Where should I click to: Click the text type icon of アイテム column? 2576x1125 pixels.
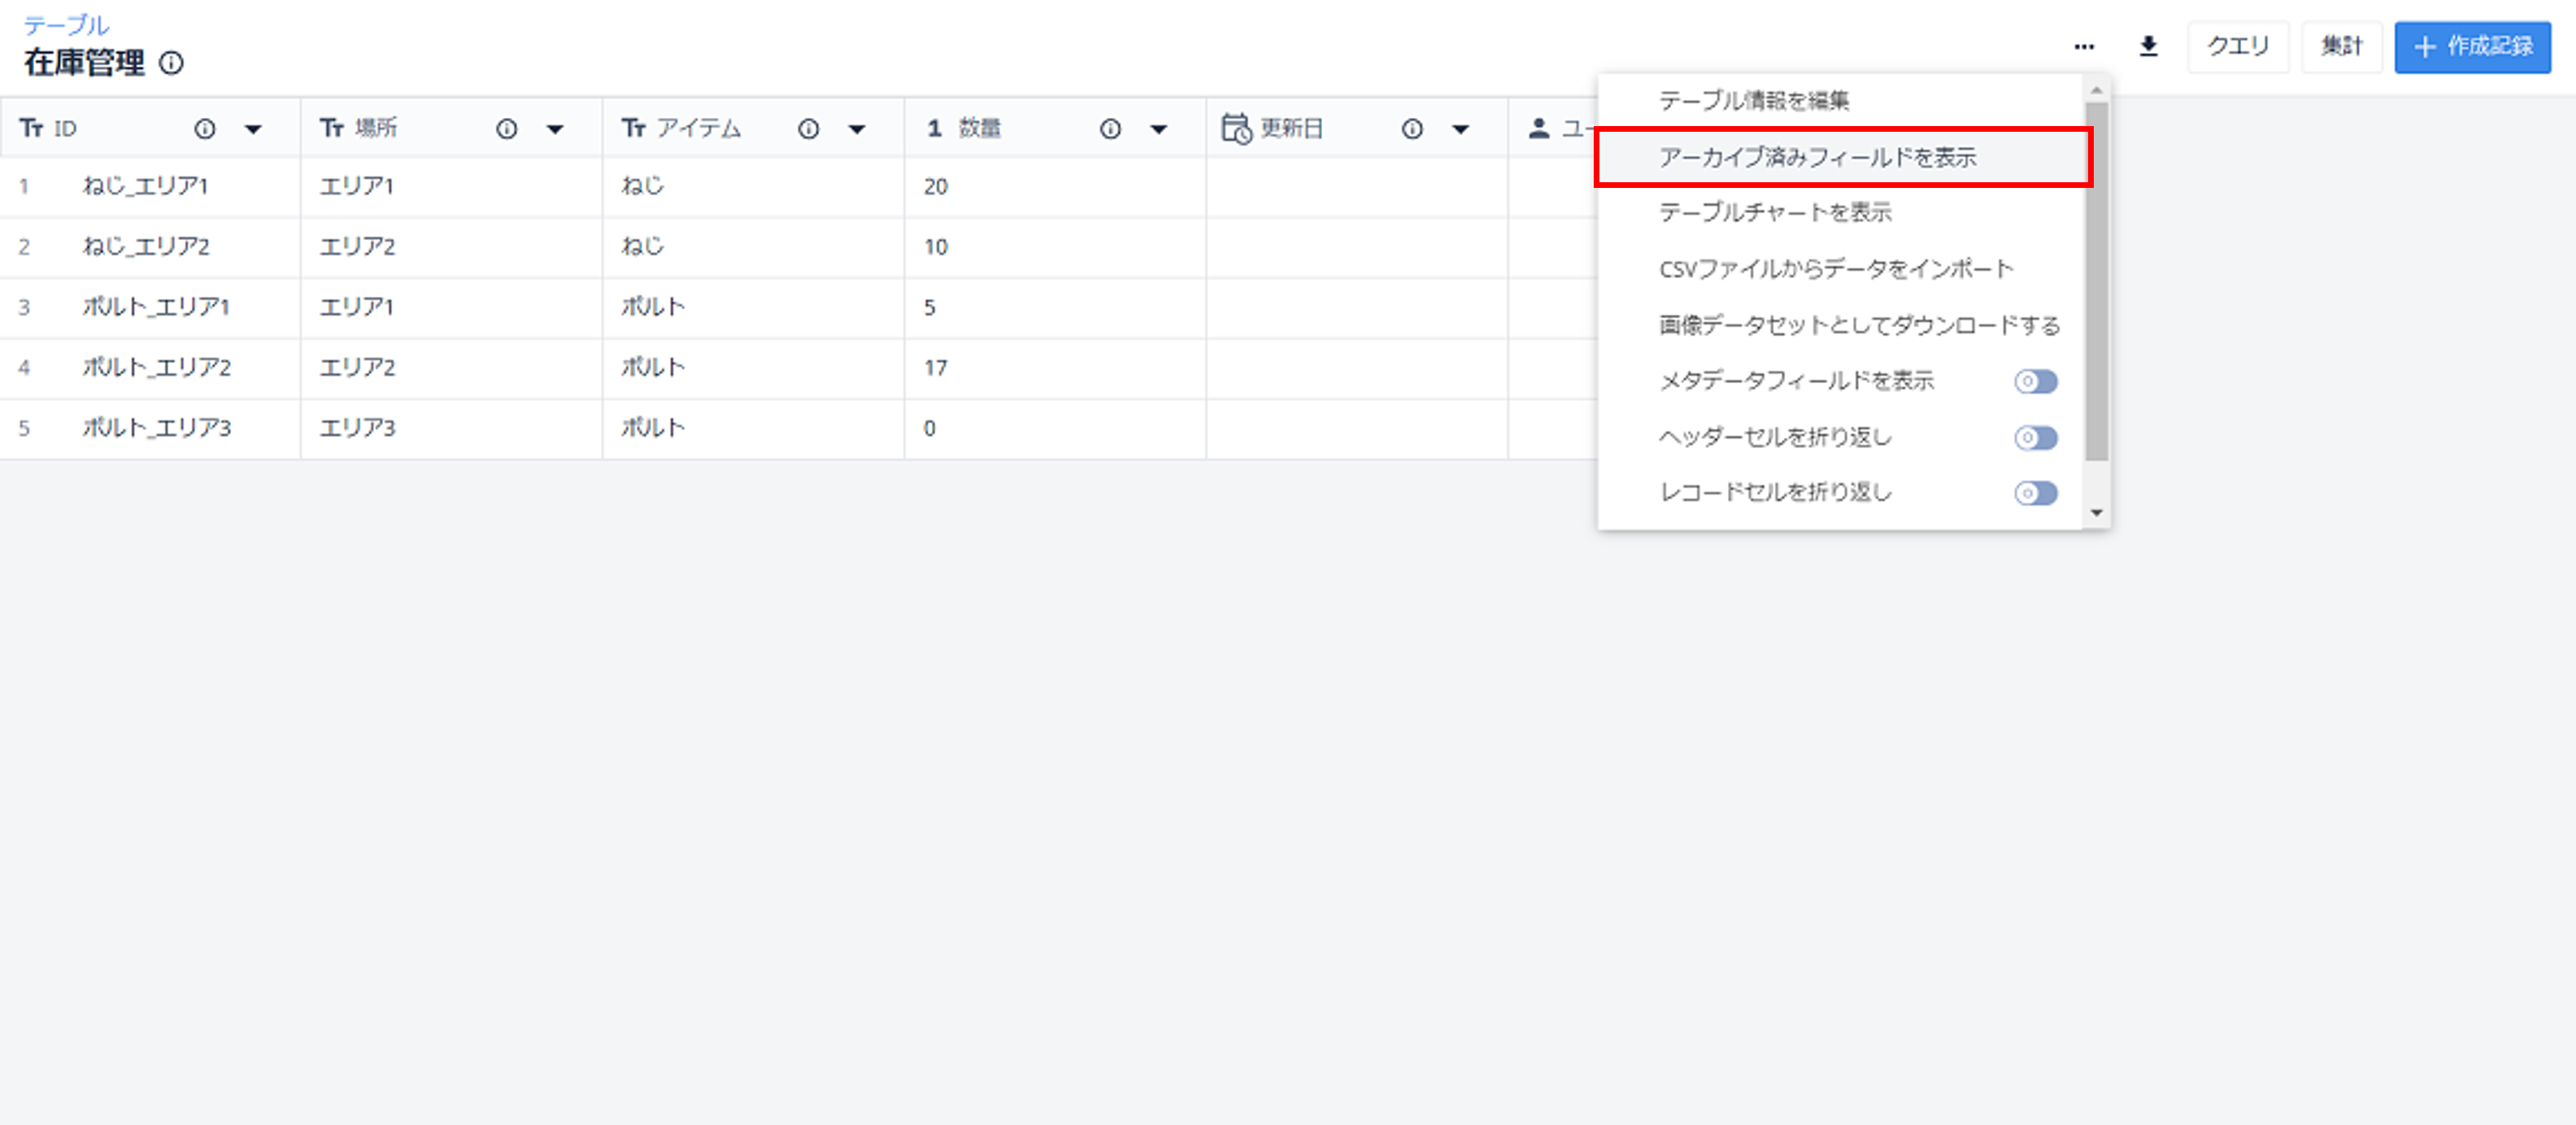(634, 128)
